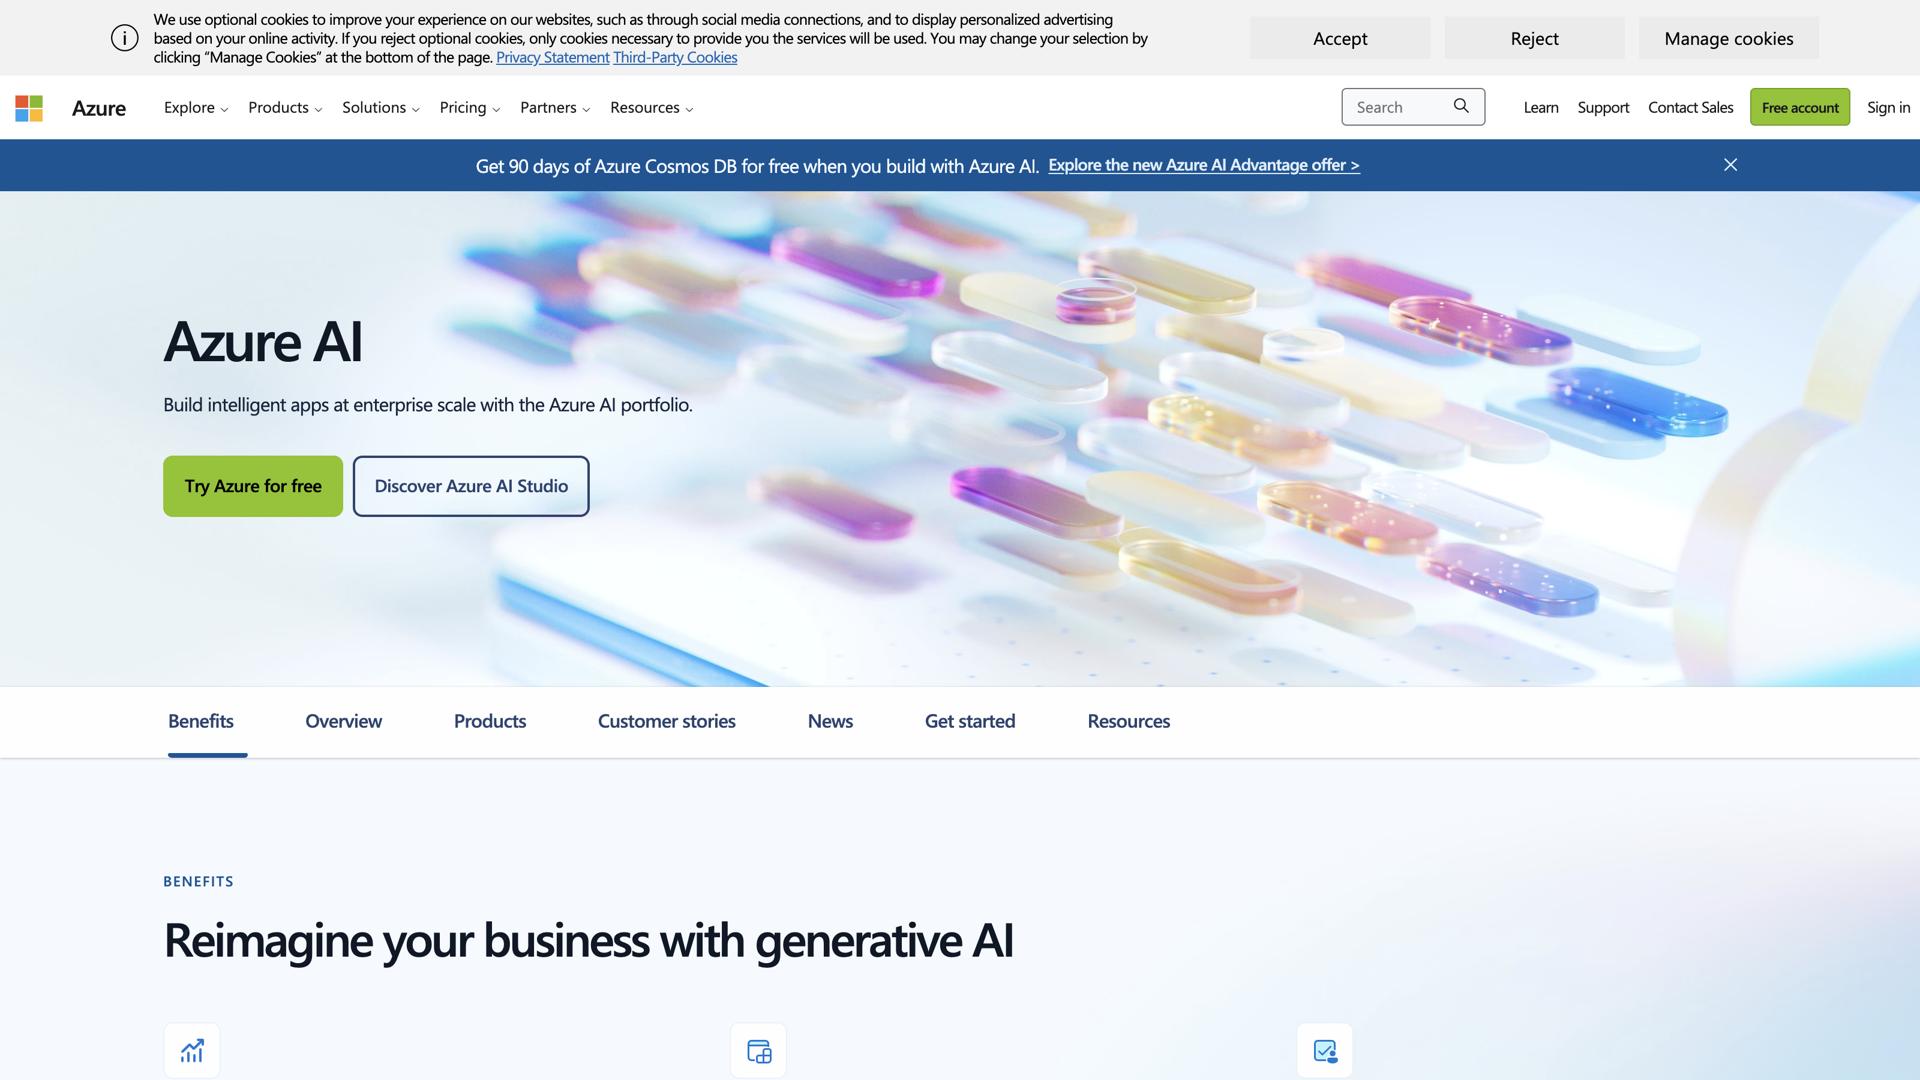Click the browser window benefit icon
The width and height of the screenshot is (1920, 1080).
(x=758, y=1050)
